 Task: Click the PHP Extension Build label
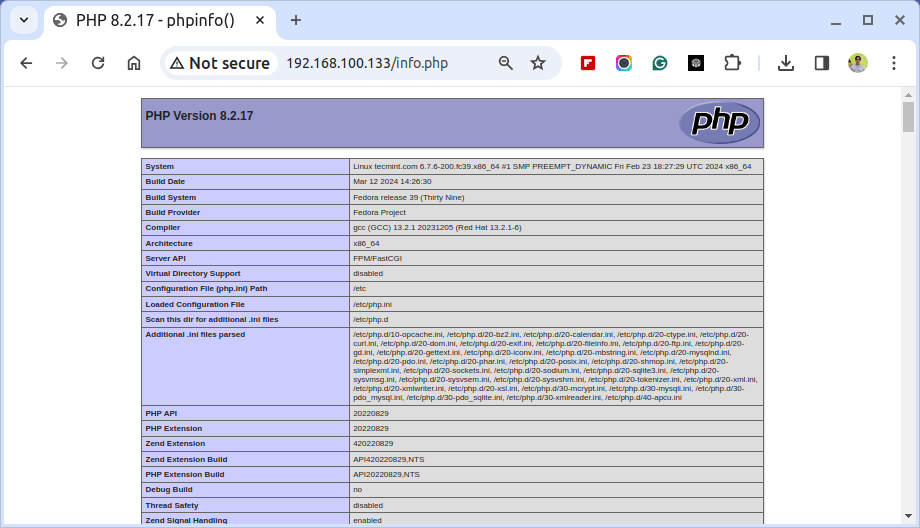coord(185,475)
